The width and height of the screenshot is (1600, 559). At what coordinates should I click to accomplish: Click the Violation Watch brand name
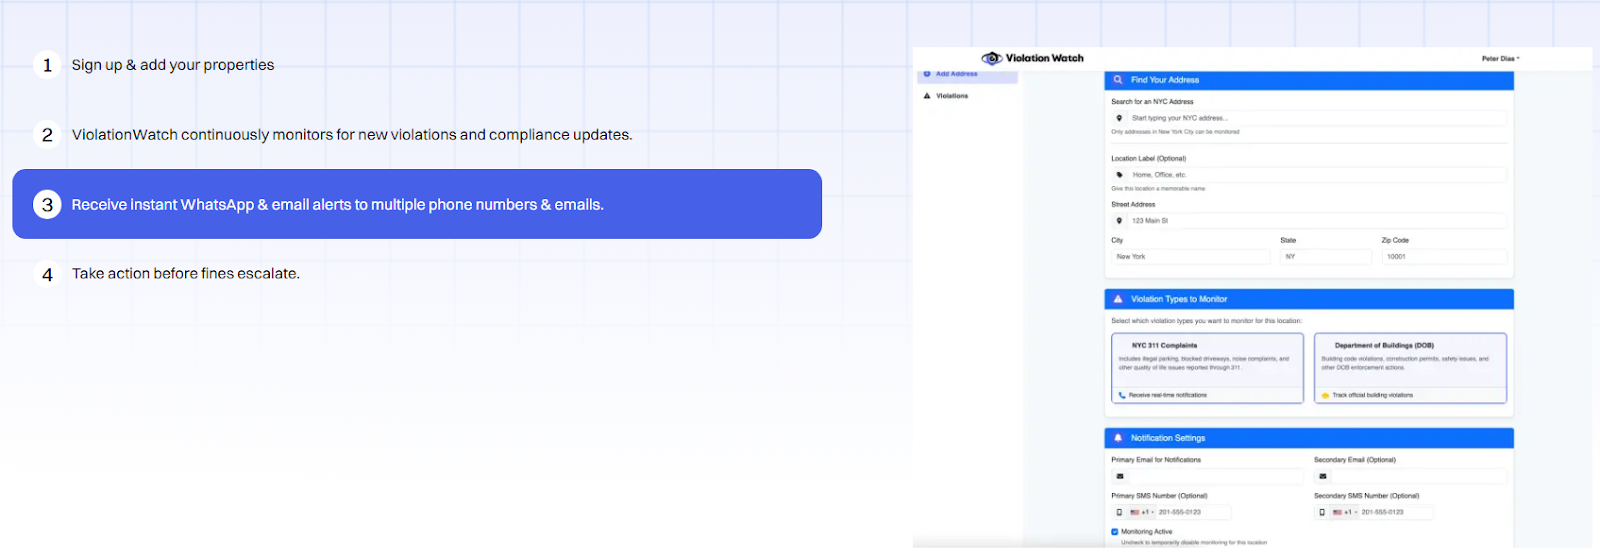pyautogui.click(x=1044, y=58)
